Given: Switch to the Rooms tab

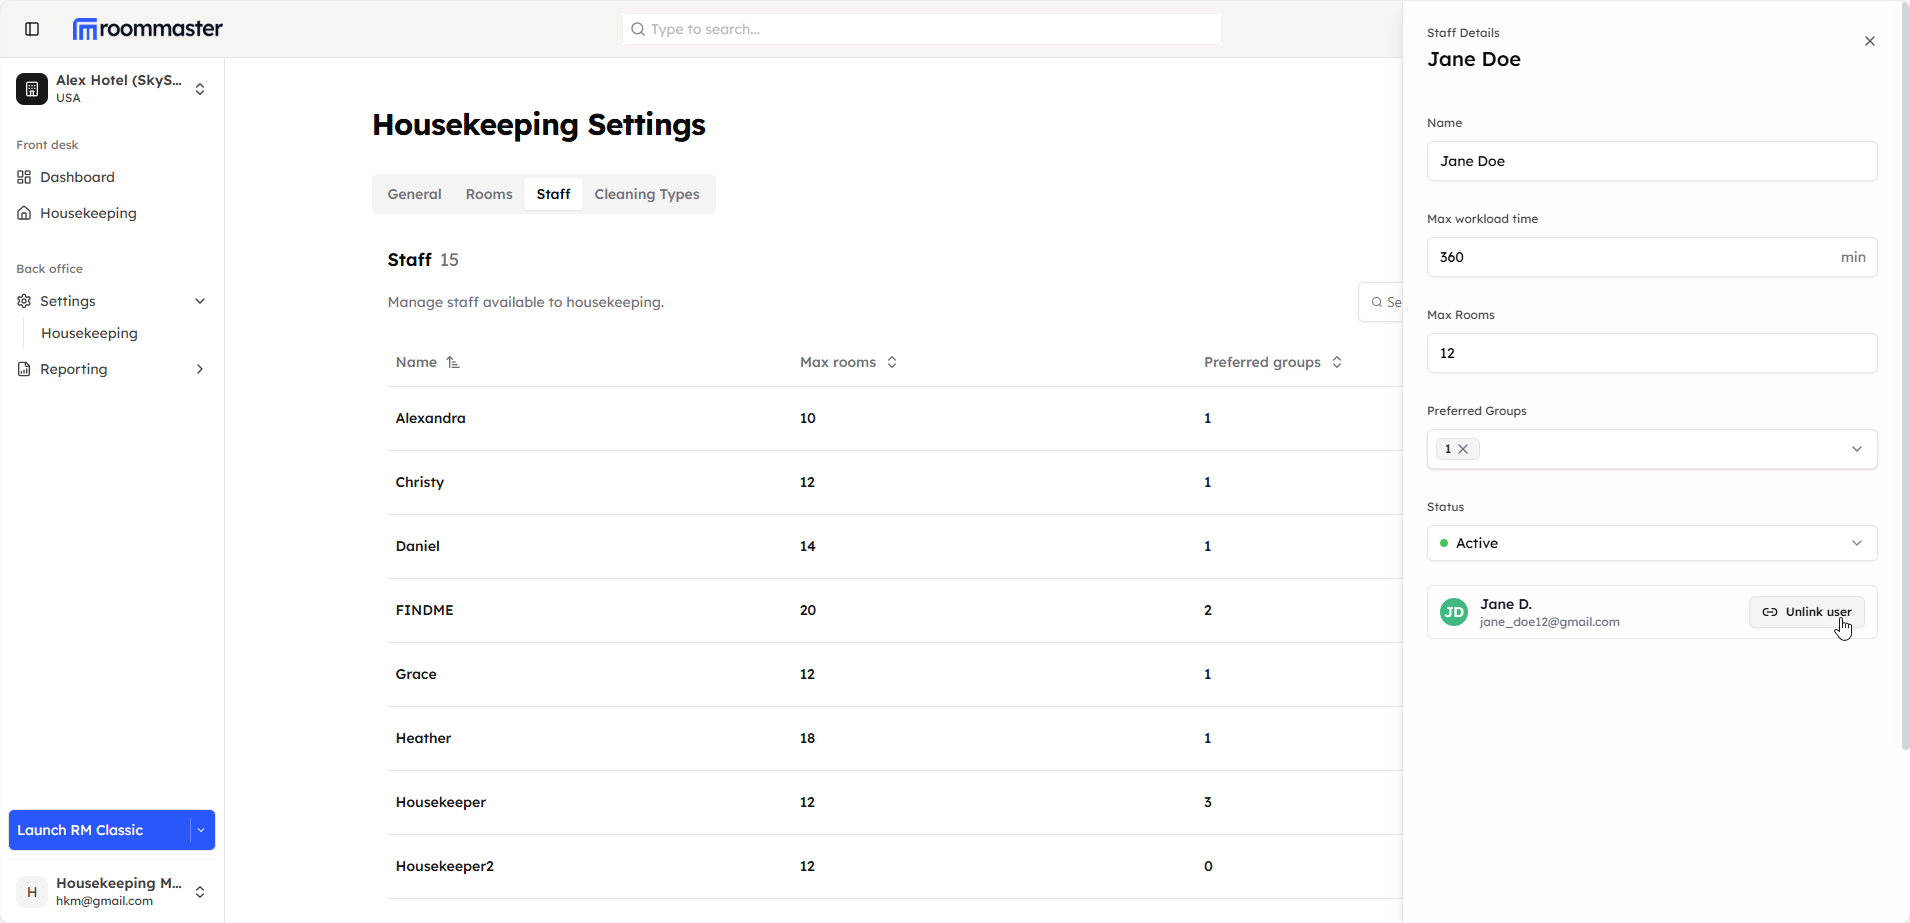Looking at the screenshot, I should (x=488, y=194).
